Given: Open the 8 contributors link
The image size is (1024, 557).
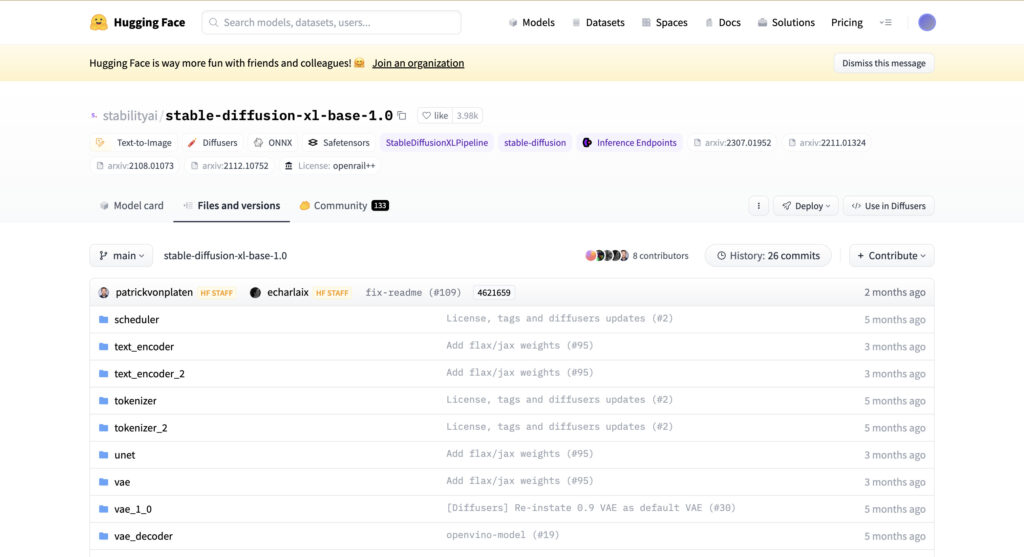Looking at the screenshot, I should [660, 256].
